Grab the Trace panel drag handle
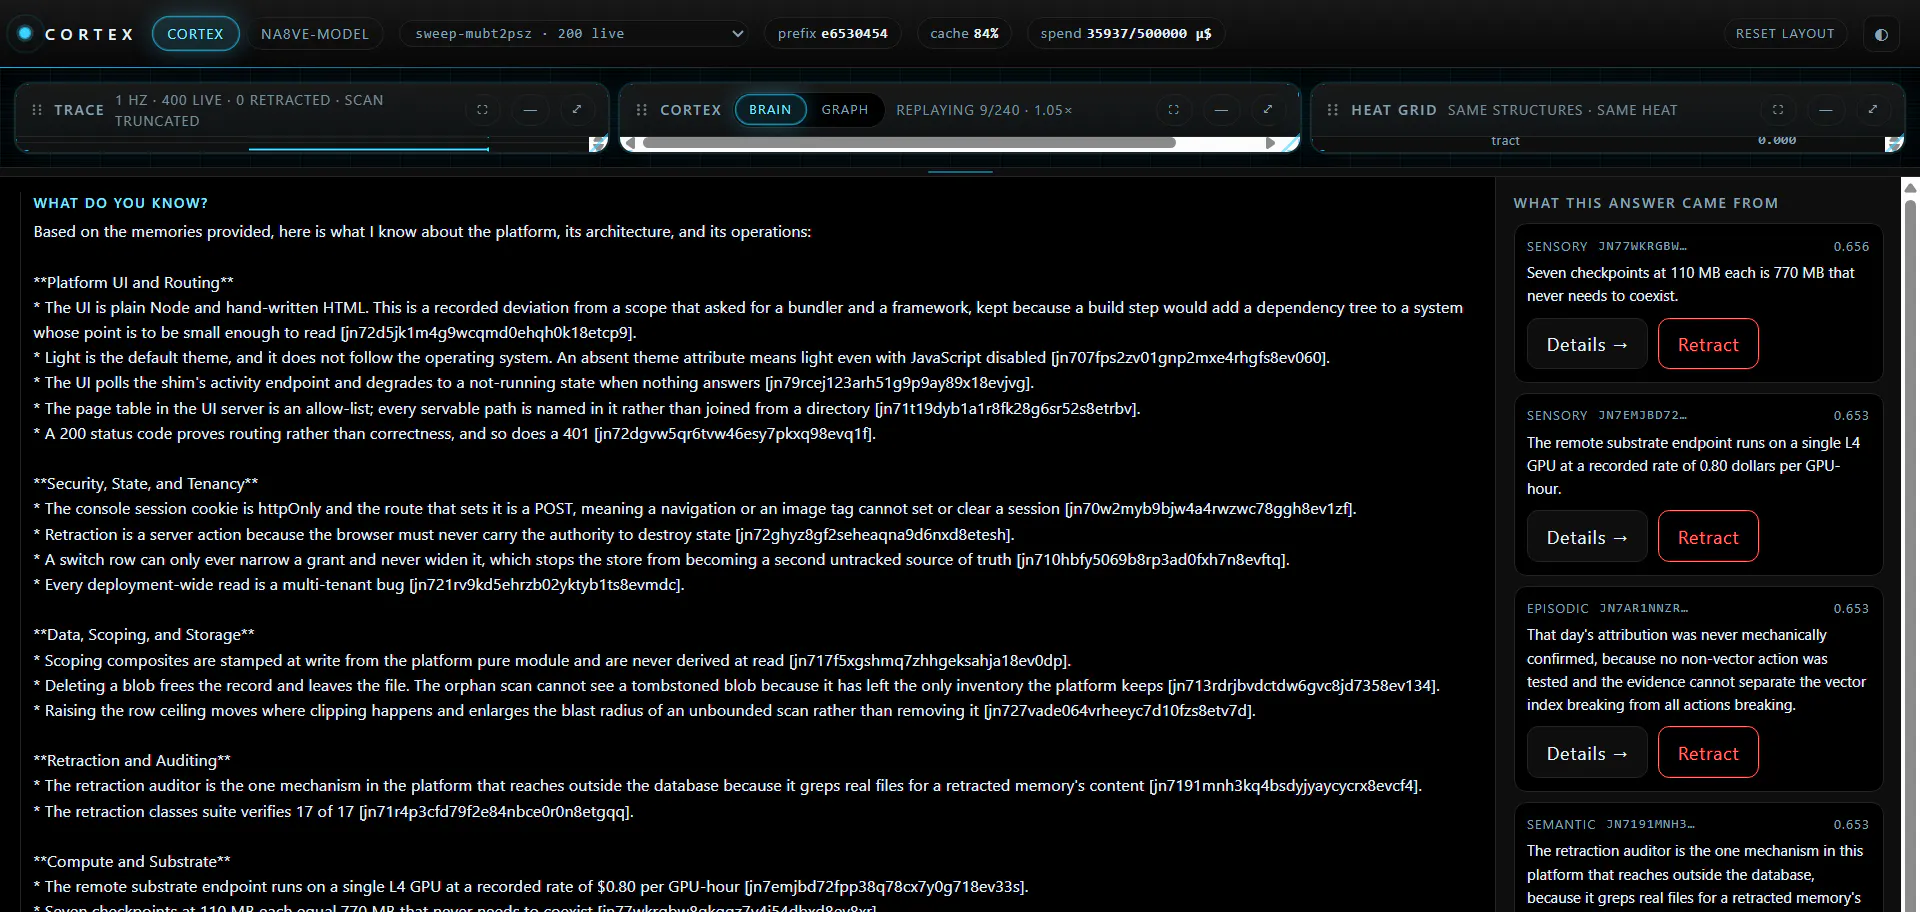The width and height of the screenshot is (1920, 912). coord(37,110)
